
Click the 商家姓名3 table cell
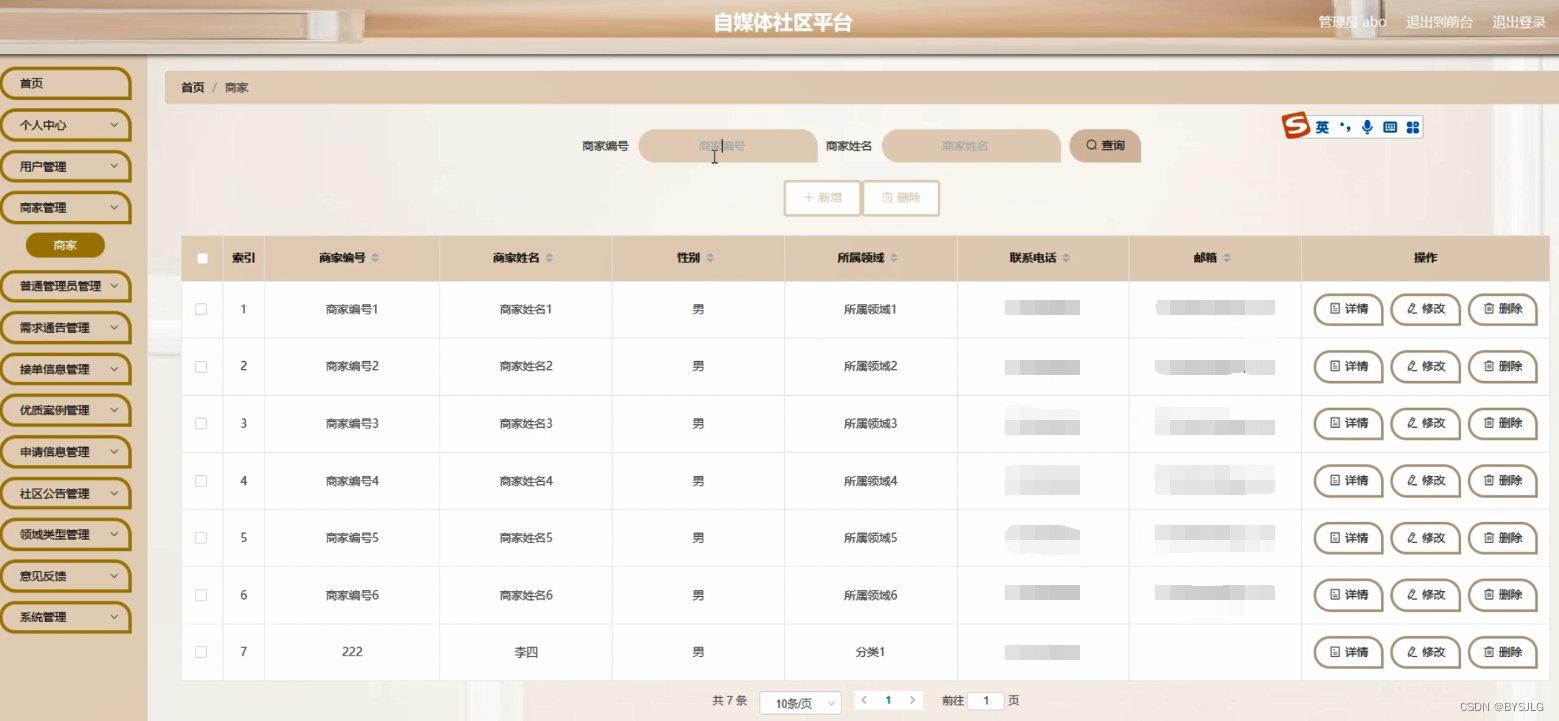(526, 424)
